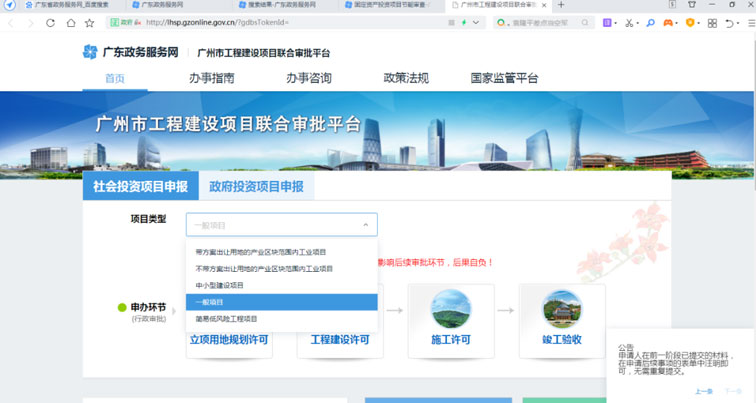This screenshot has height=403, width=756.
Task: Open 施工许可 stage label
Action: coord(451,340)
